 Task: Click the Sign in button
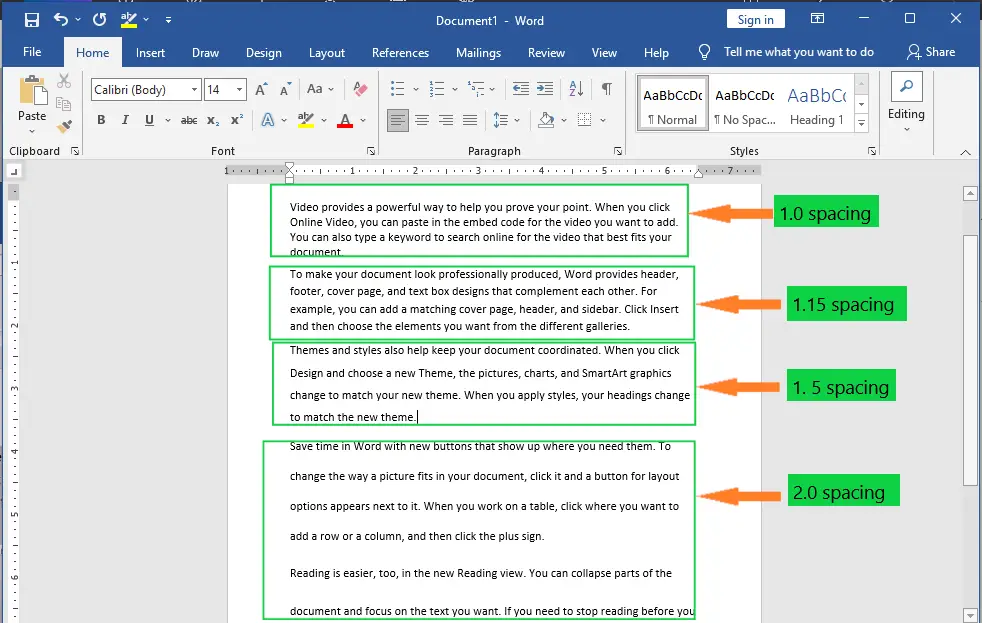(755, 19)
